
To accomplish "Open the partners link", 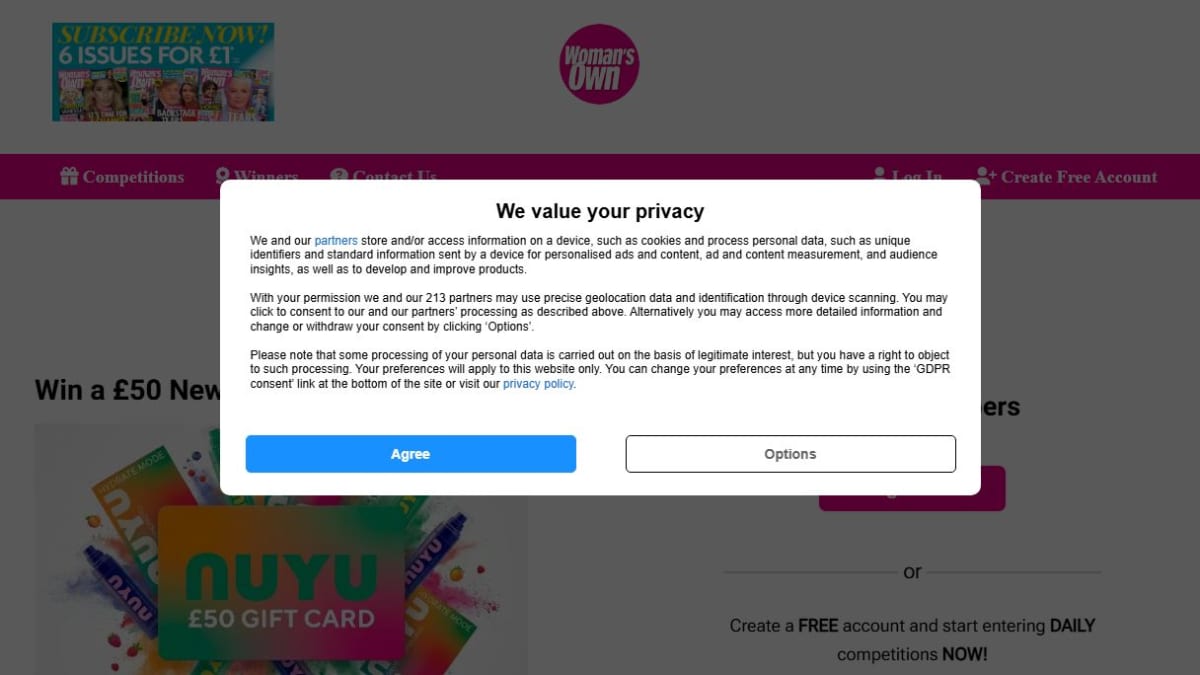I will (x=336, y=241).
